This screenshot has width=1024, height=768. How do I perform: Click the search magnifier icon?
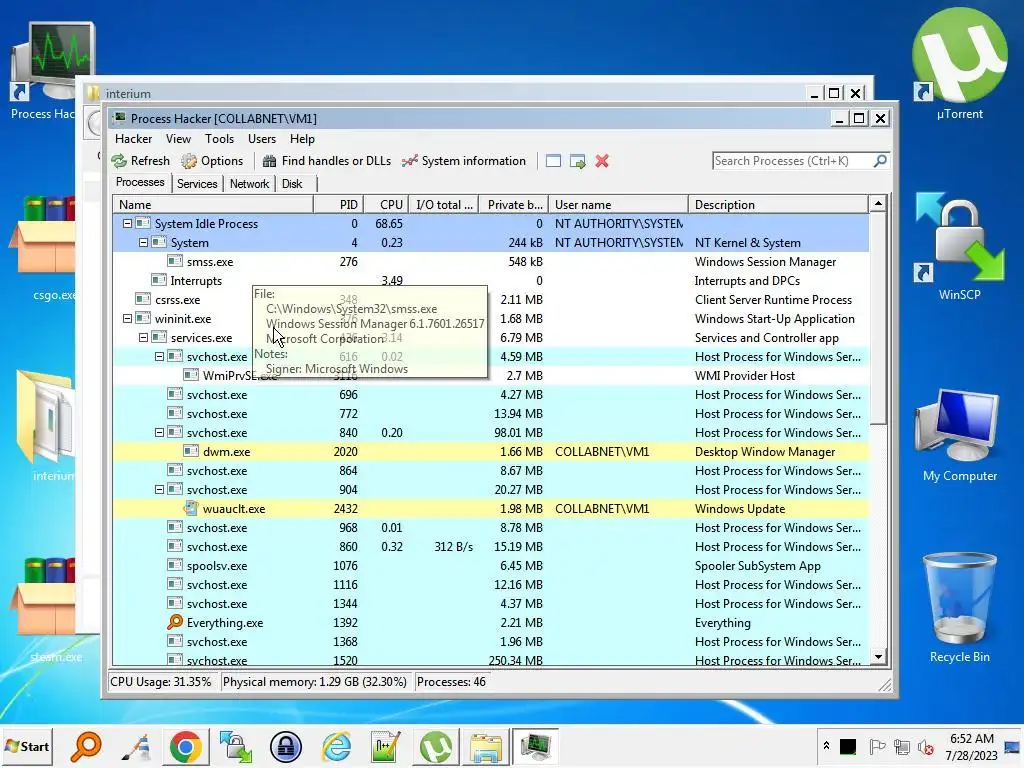pyautogui.click(x=880, y=161)
